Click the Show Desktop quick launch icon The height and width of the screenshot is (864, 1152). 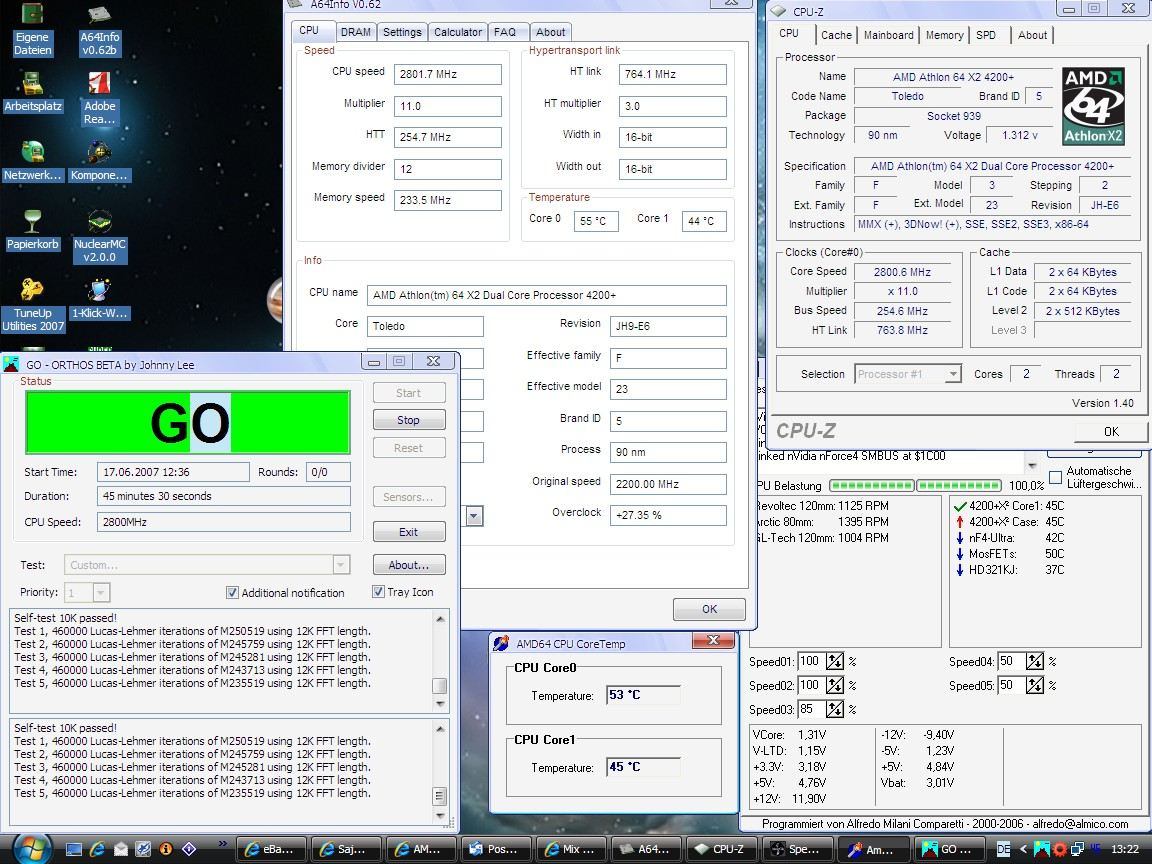pos(73,849)
